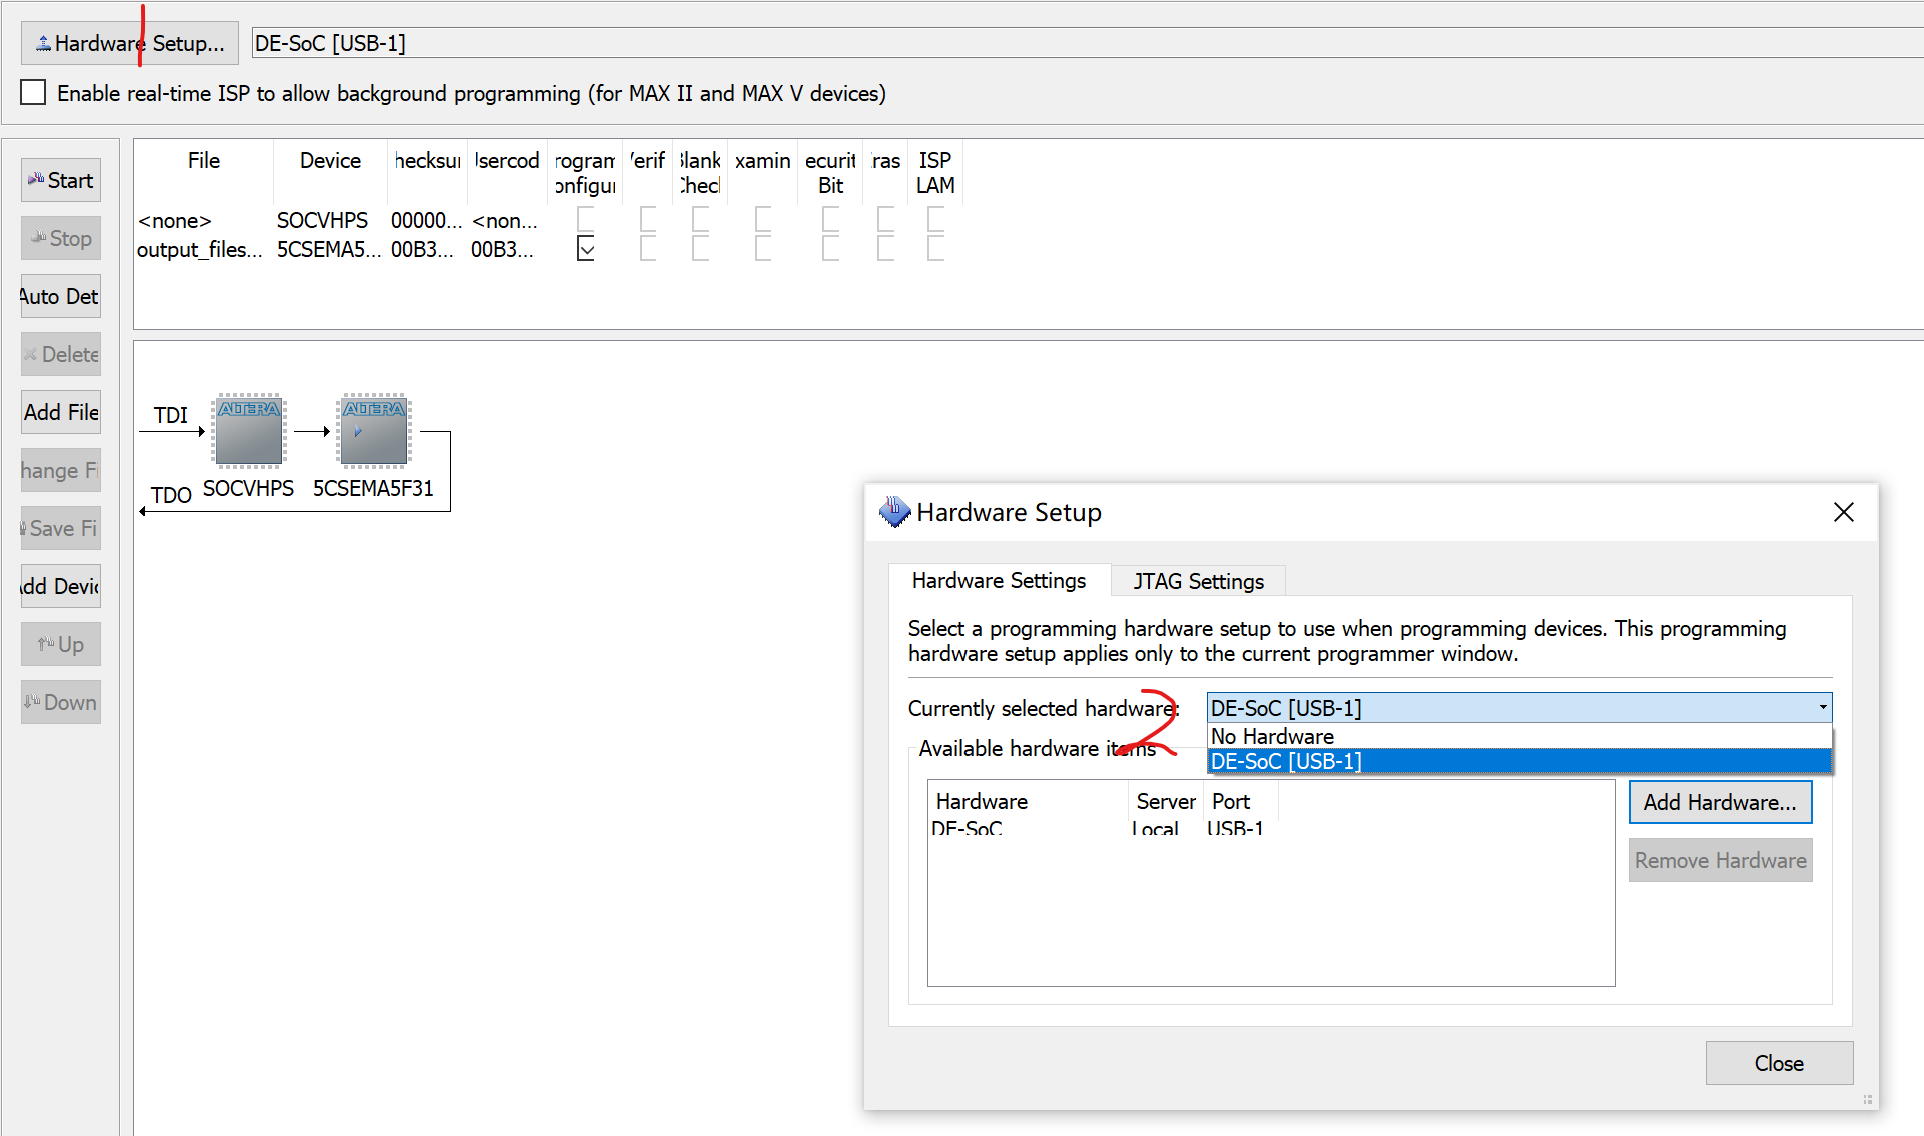This screenshot has height=1136, width=1924.
Task: Click the Auto Detect button
Action: click(x=60, y=296)
